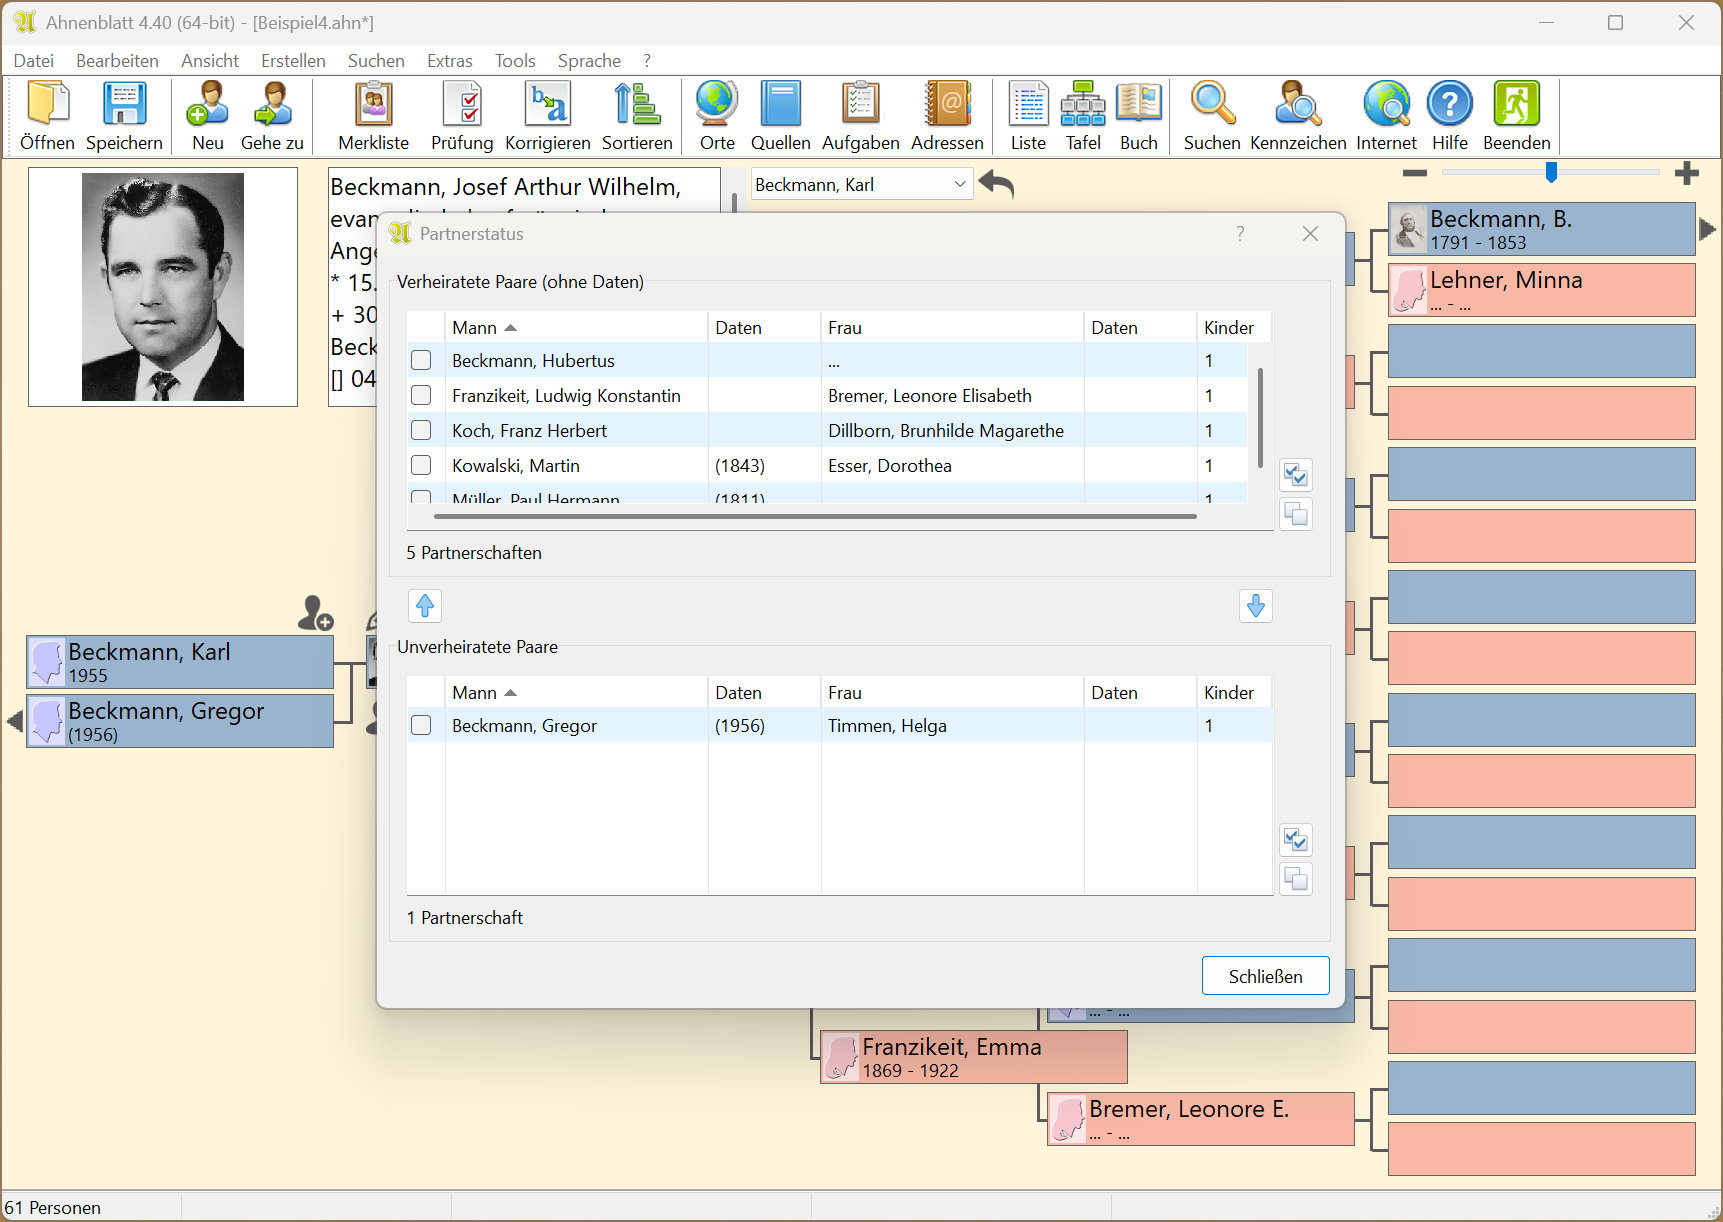Open the Tafel chart view
Image resolution: width=1723 pixels, height=1222 pixels.
coord(1082,116)
